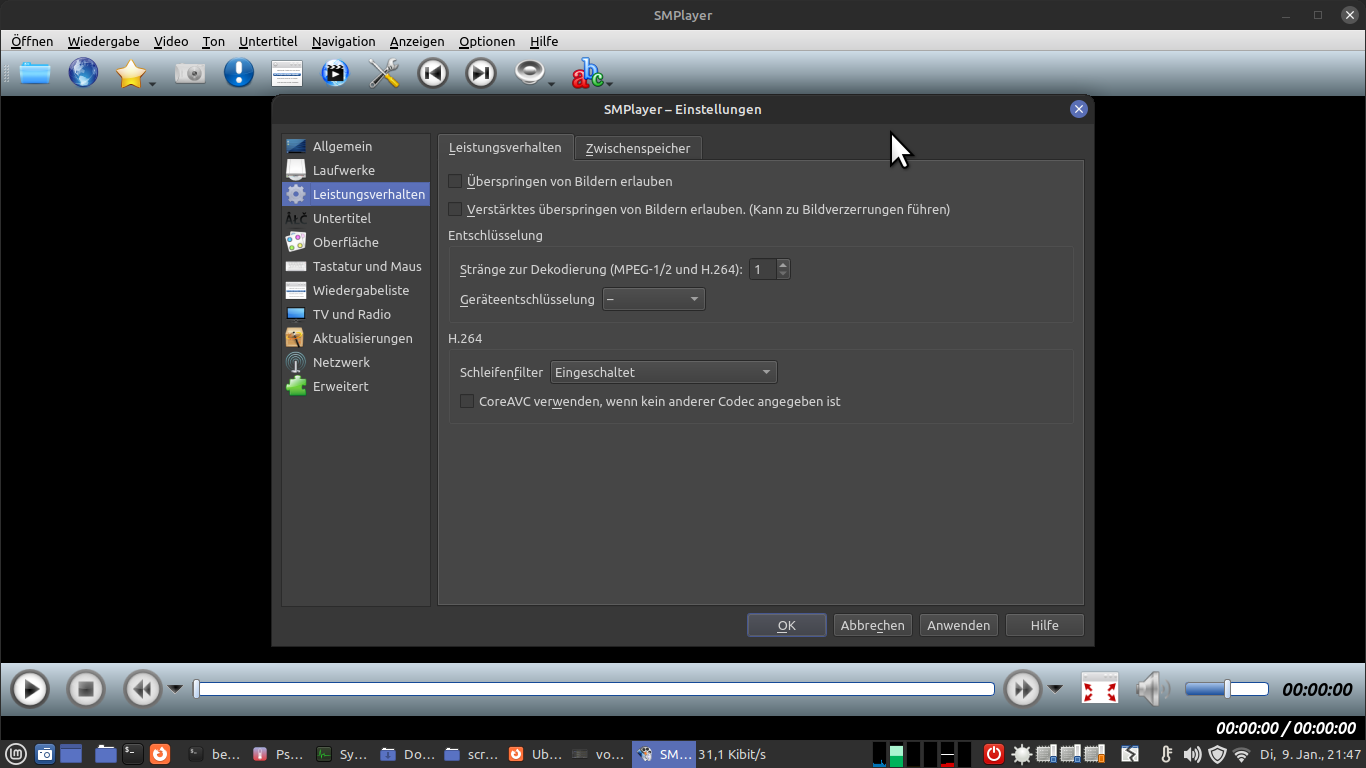Confirm settings with the OK button
The width and height of the screenshot is (1366, 768).
point(787,625)
